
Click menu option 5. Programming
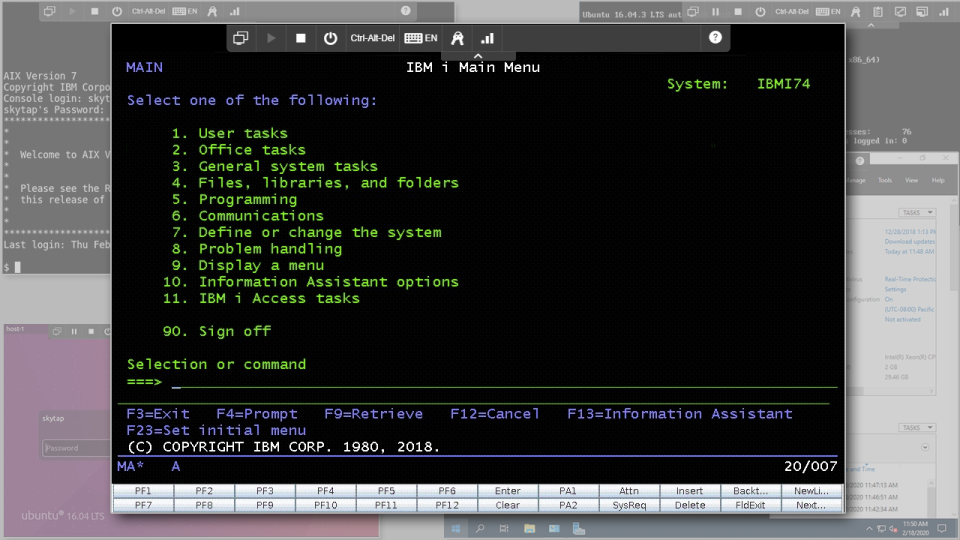pyautogui.click(x=234, y=200)
